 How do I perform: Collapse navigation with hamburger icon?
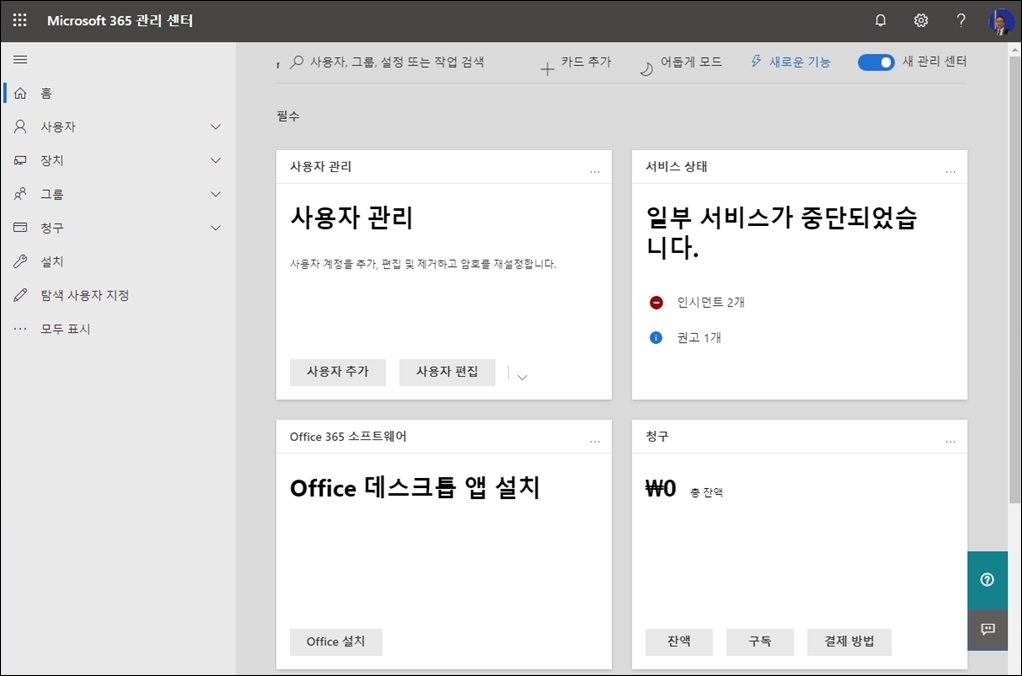[x=20, y=59]
